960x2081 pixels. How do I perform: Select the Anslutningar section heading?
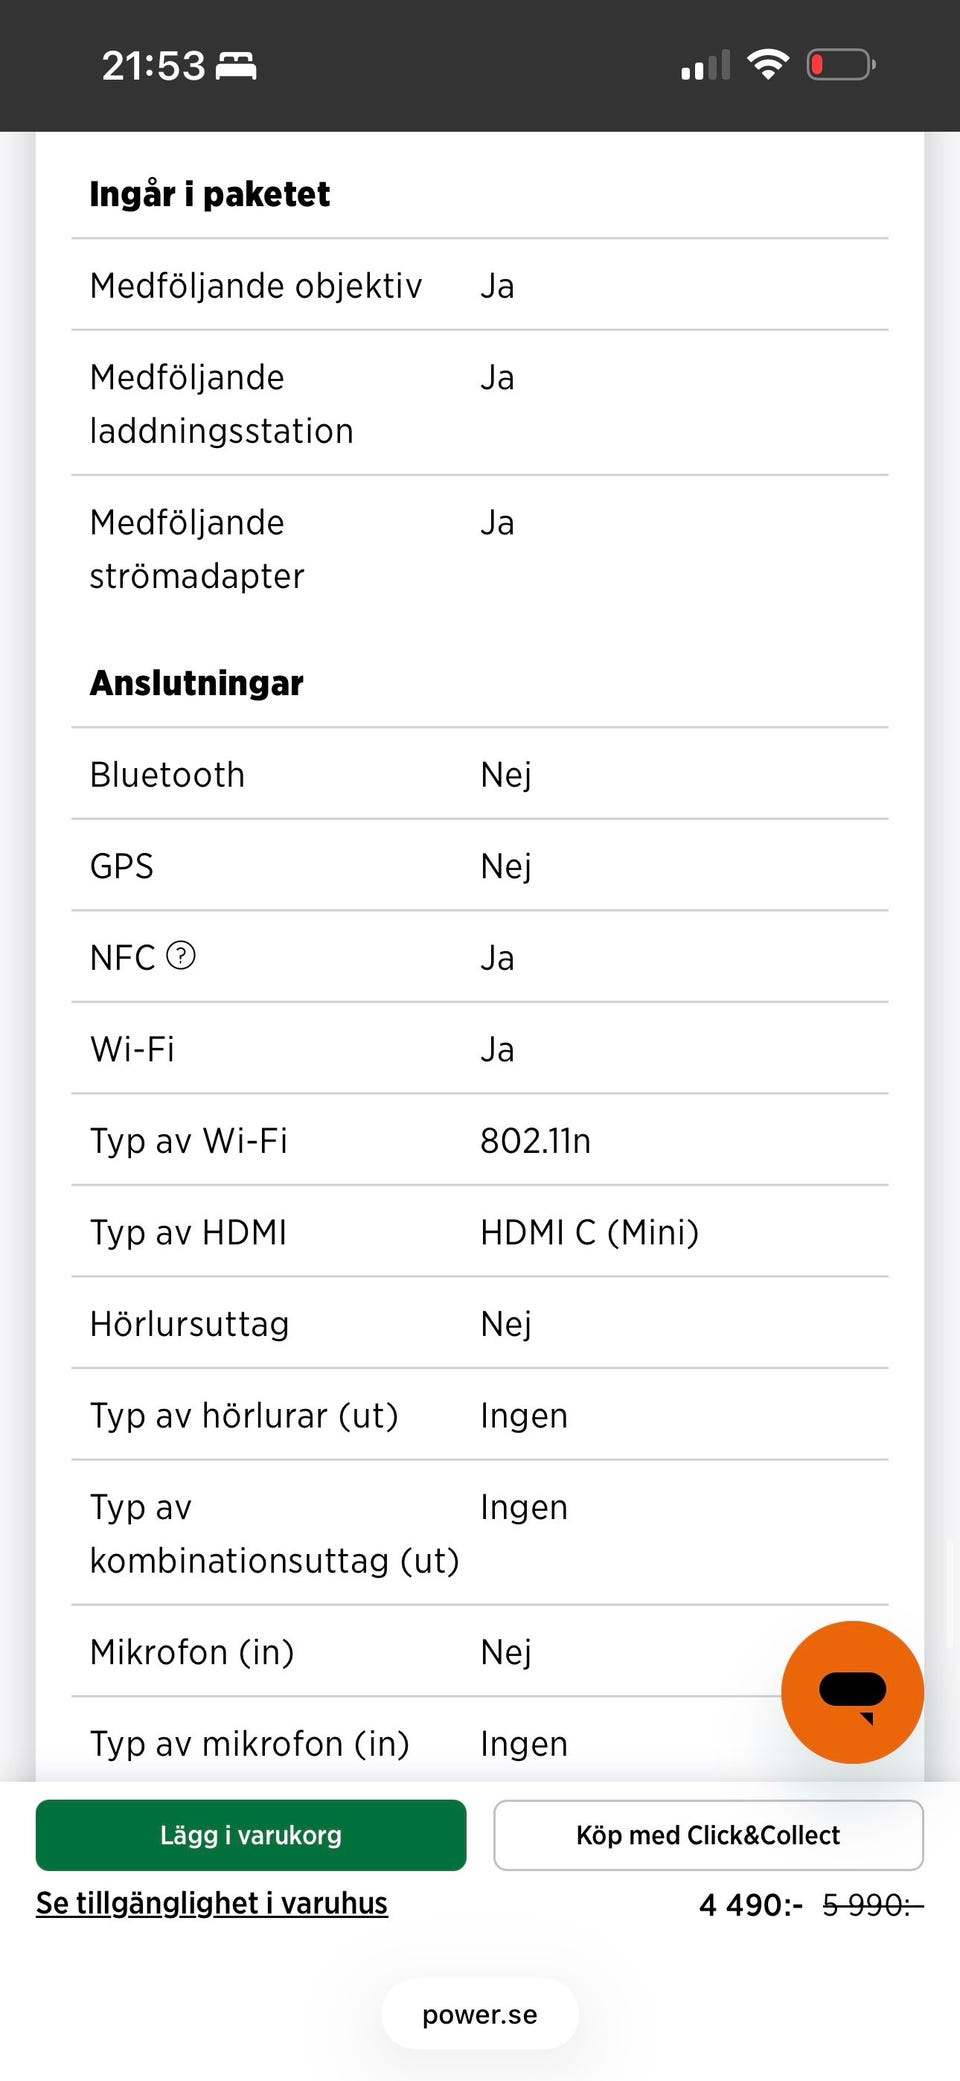[x=197, y=683]
